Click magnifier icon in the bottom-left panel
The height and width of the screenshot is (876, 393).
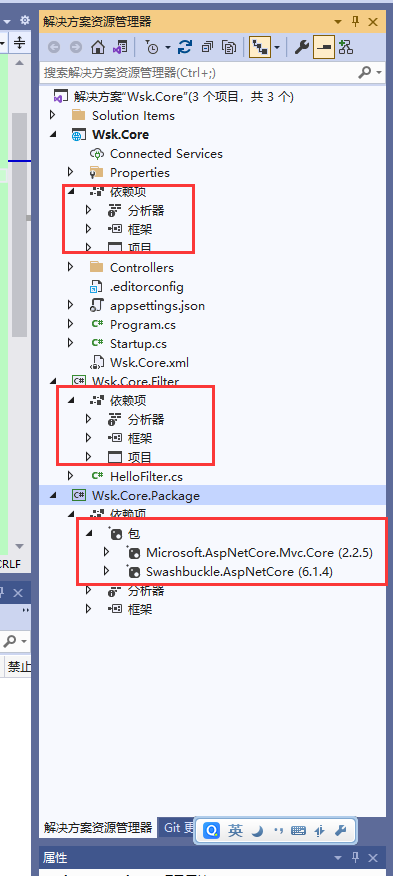[10, 641]
